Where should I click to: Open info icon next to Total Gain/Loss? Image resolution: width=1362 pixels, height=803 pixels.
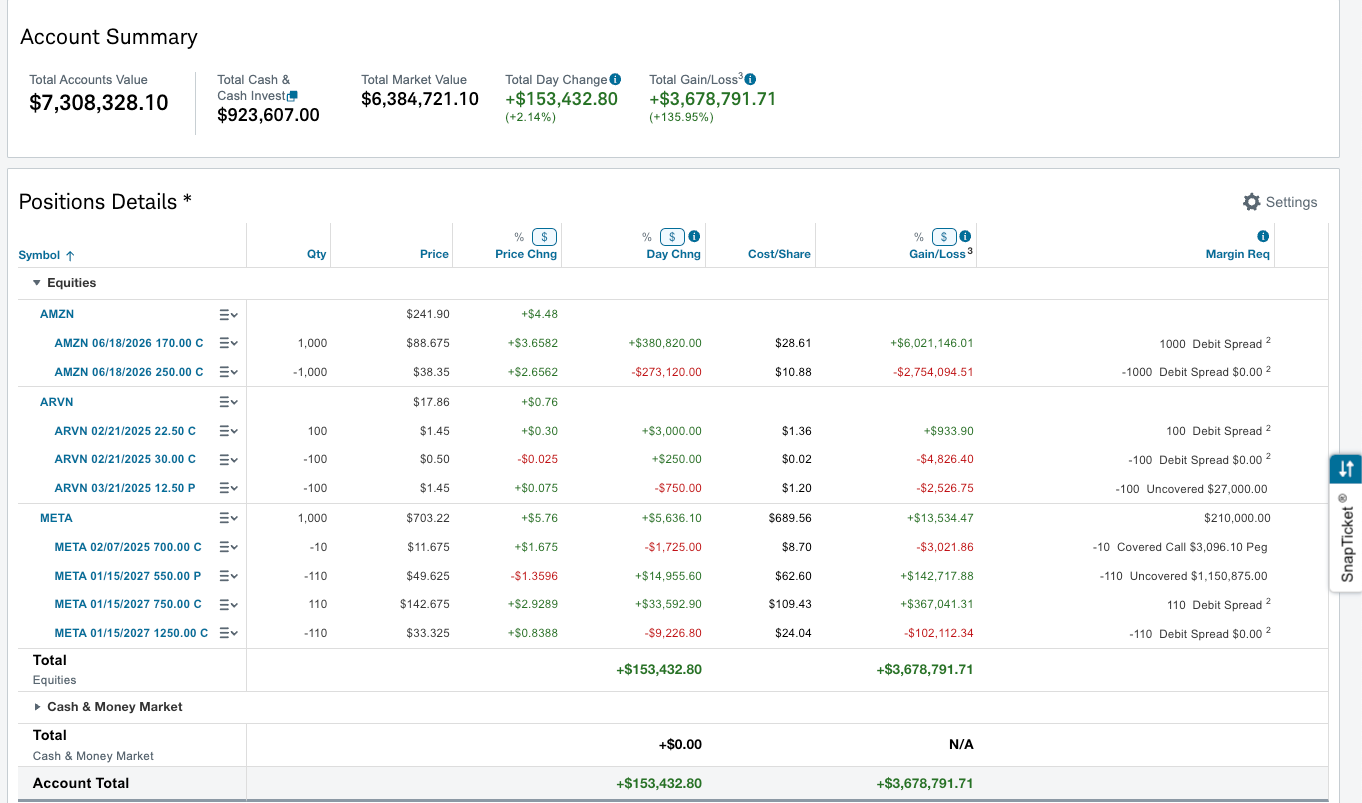tap(750, 79)
